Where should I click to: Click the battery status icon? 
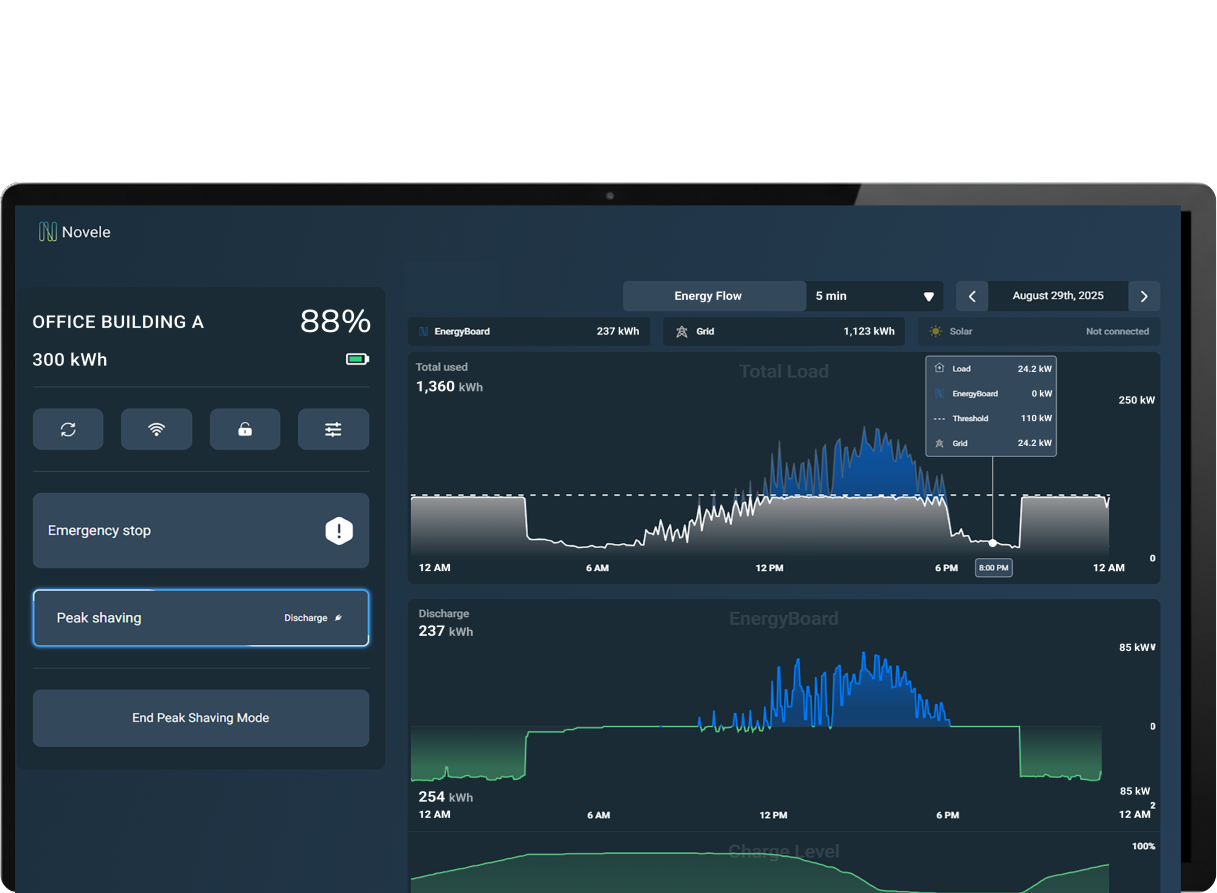357,359
